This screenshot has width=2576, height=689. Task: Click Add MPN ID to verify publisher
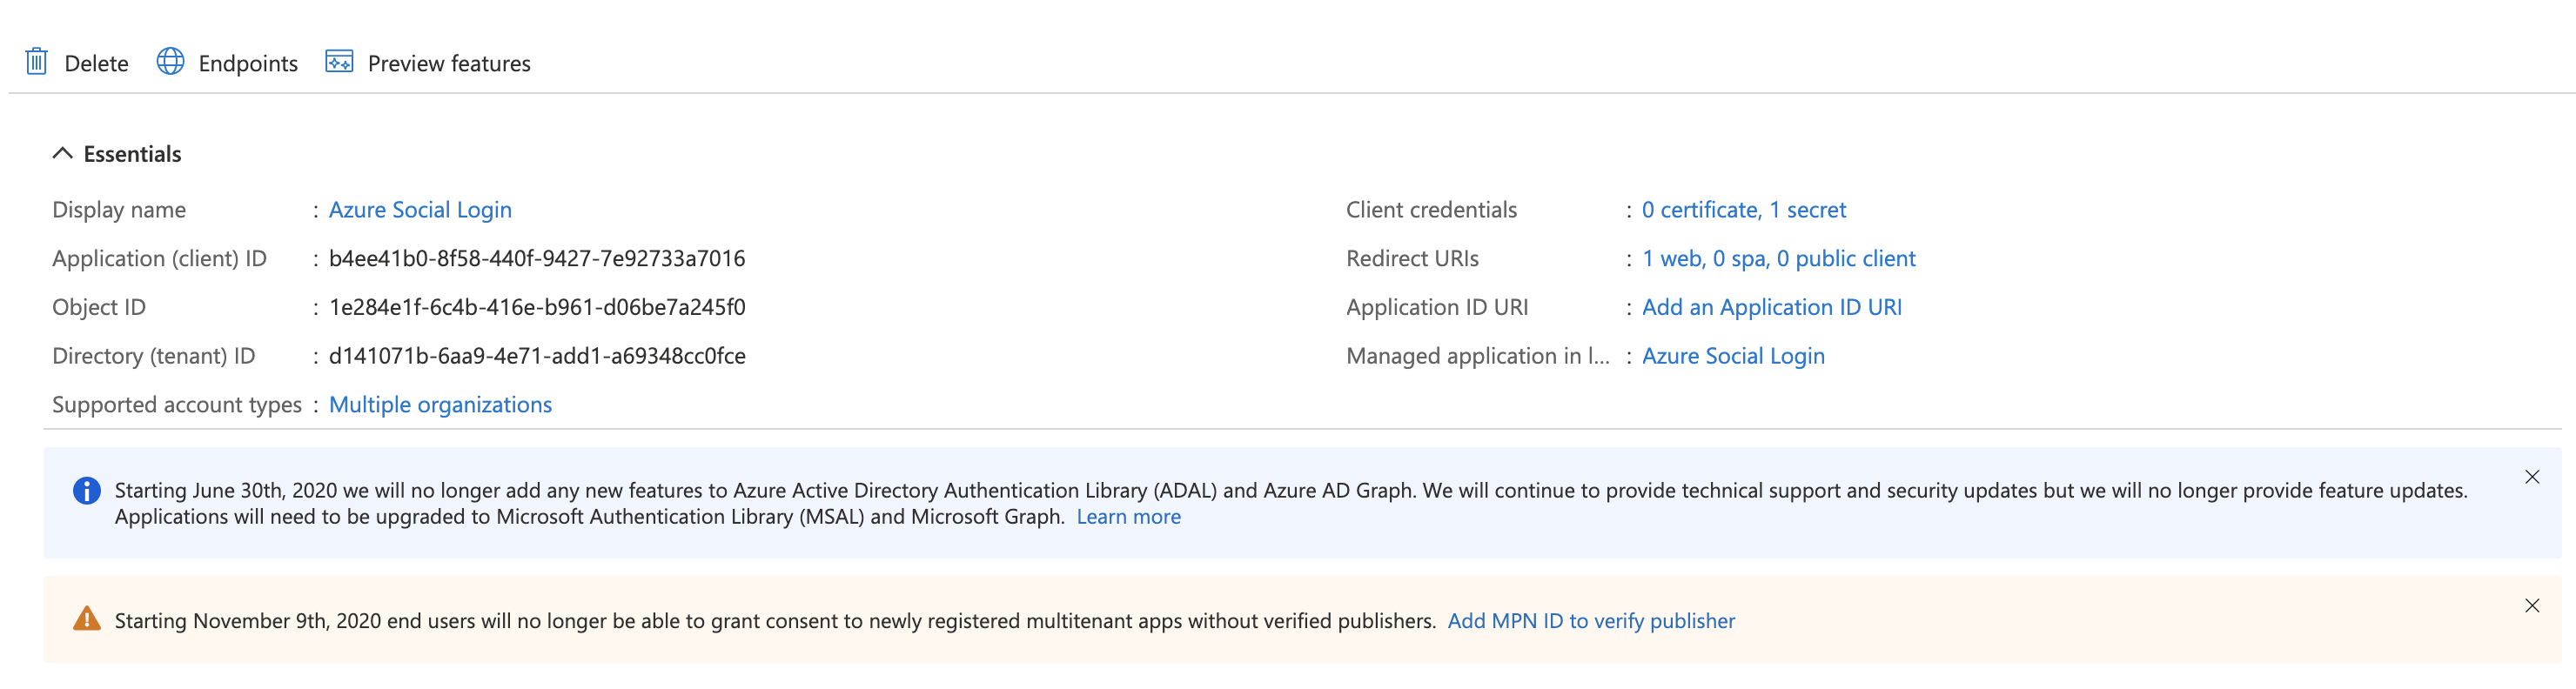[x=1590, y=621]
